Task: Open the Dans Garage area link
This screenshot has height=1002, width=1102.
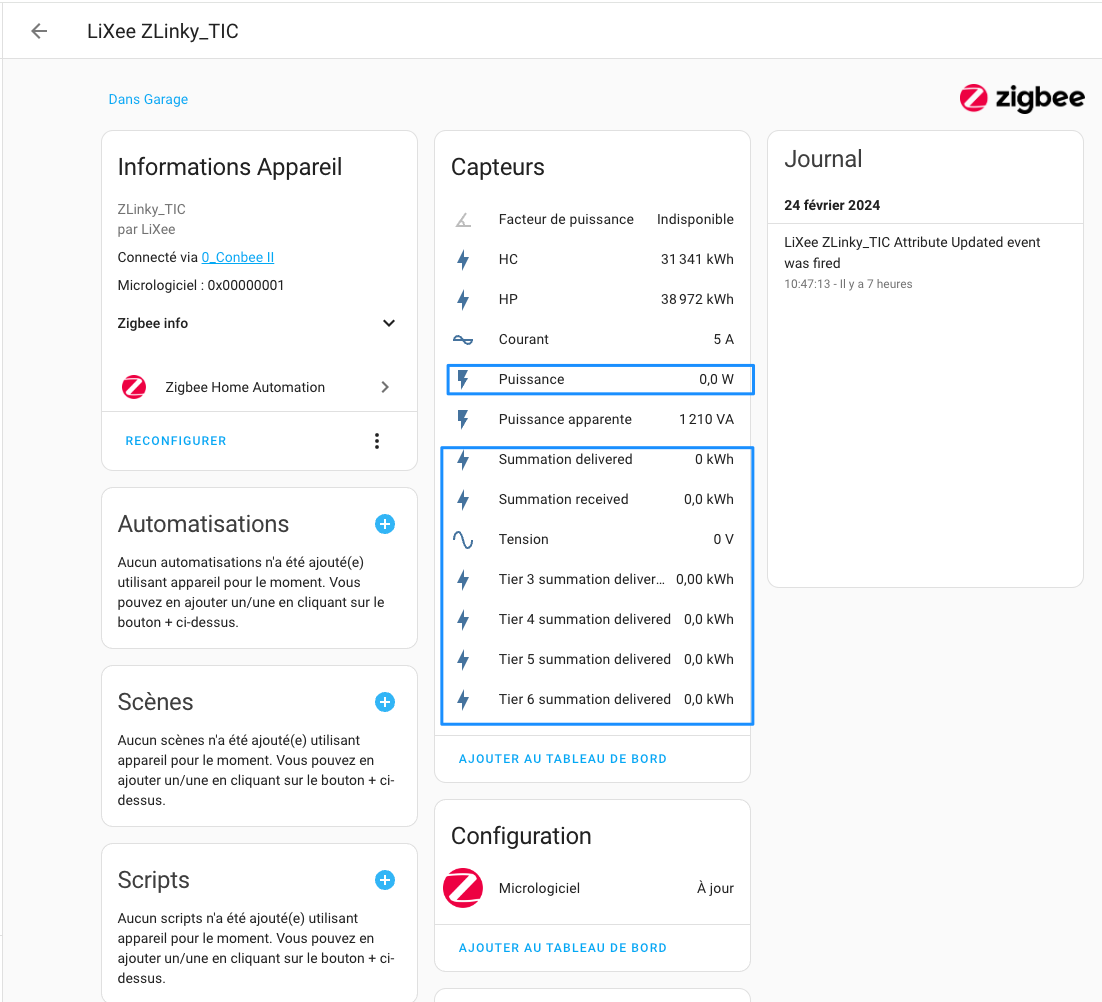Action: 148,99
